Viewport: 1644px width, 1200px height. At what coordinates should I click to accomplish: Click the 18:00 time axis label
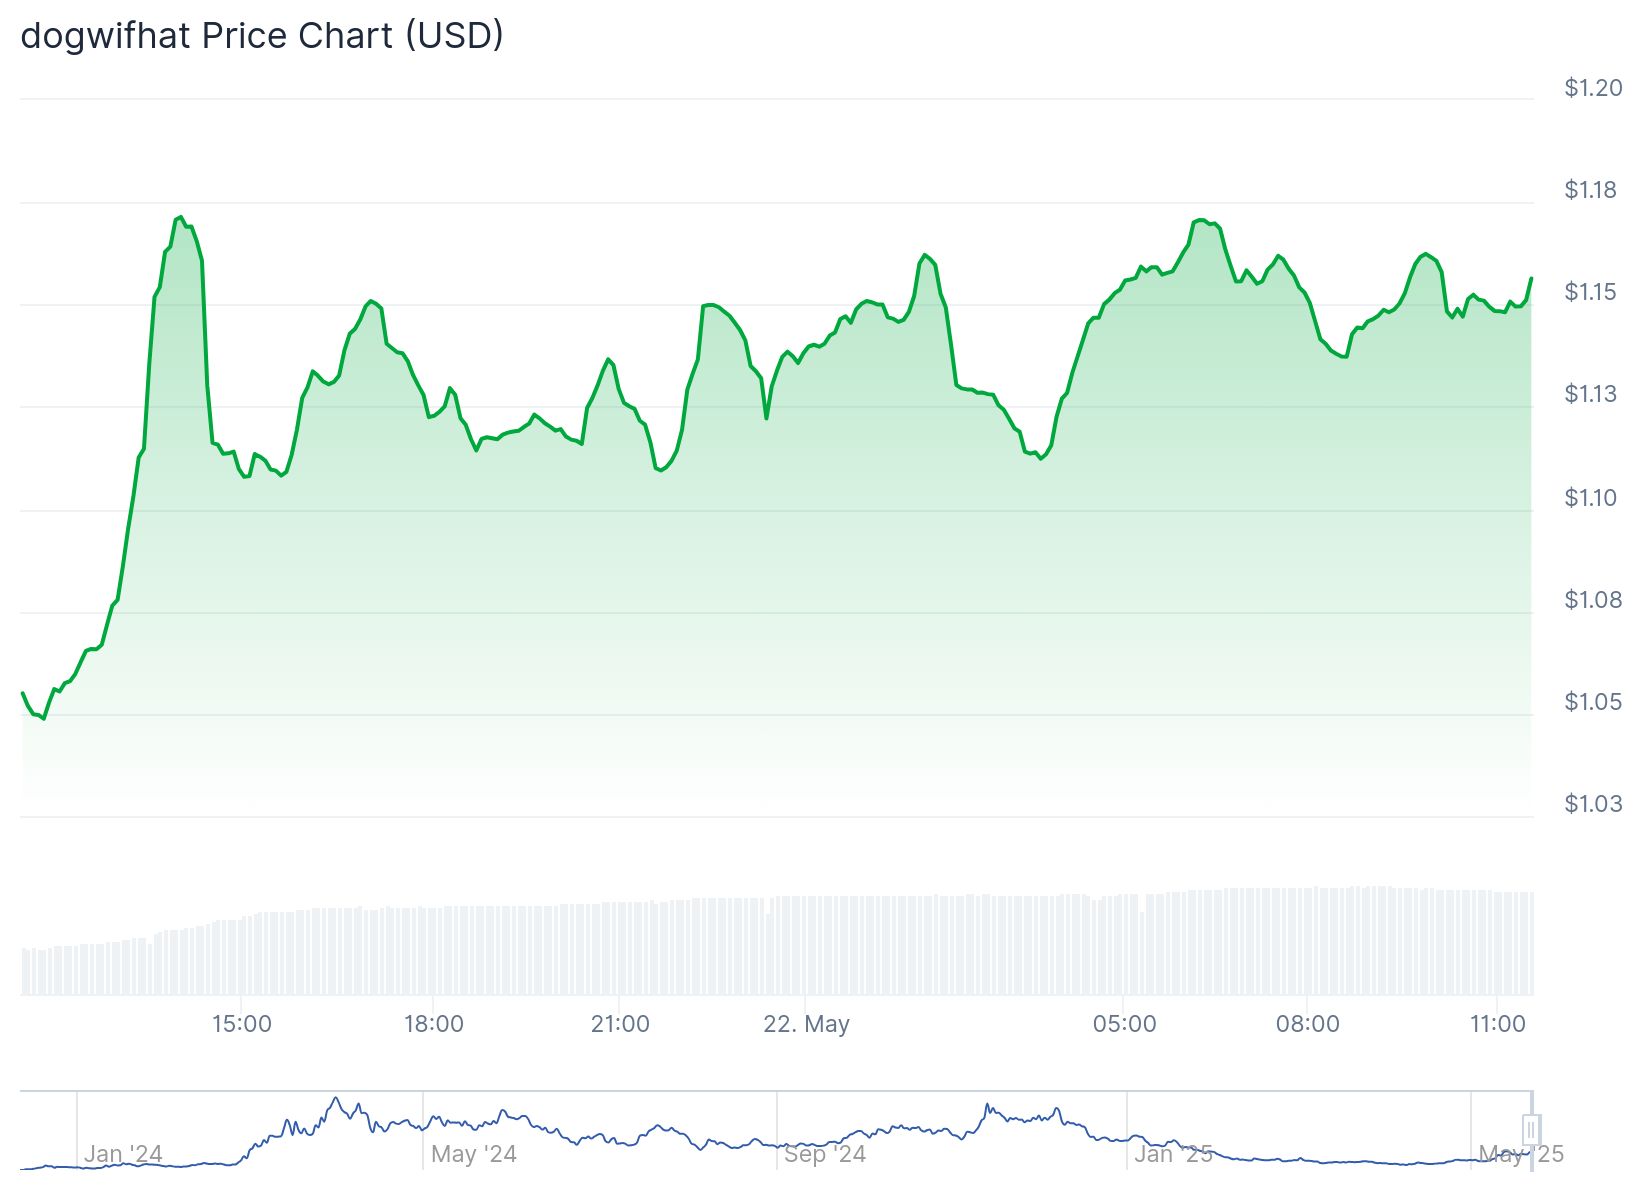pyautogui.click(x=434, y=1024)
